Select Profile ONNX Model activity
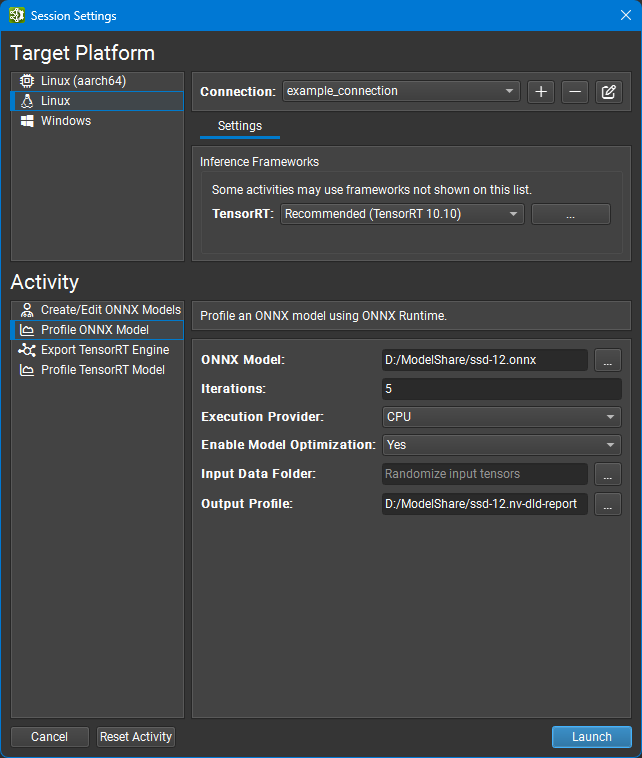This screenshot has width=642, height=758. (x=95, y=330)
